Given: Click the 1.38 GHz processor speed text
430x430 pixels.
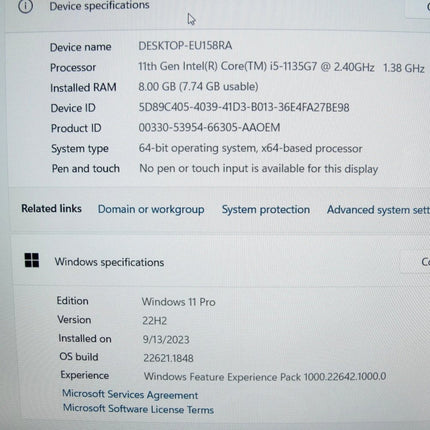Looking at the screenshot, I should (x=403, y=68).
